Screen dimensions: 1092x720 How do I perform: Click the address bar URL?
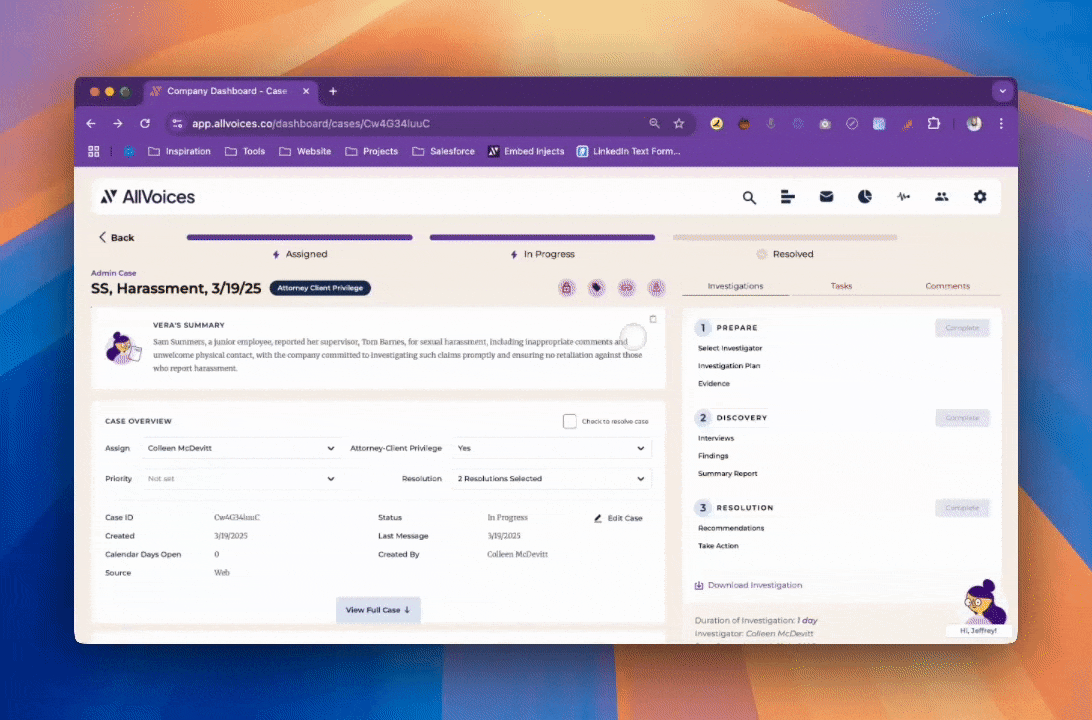311,123
